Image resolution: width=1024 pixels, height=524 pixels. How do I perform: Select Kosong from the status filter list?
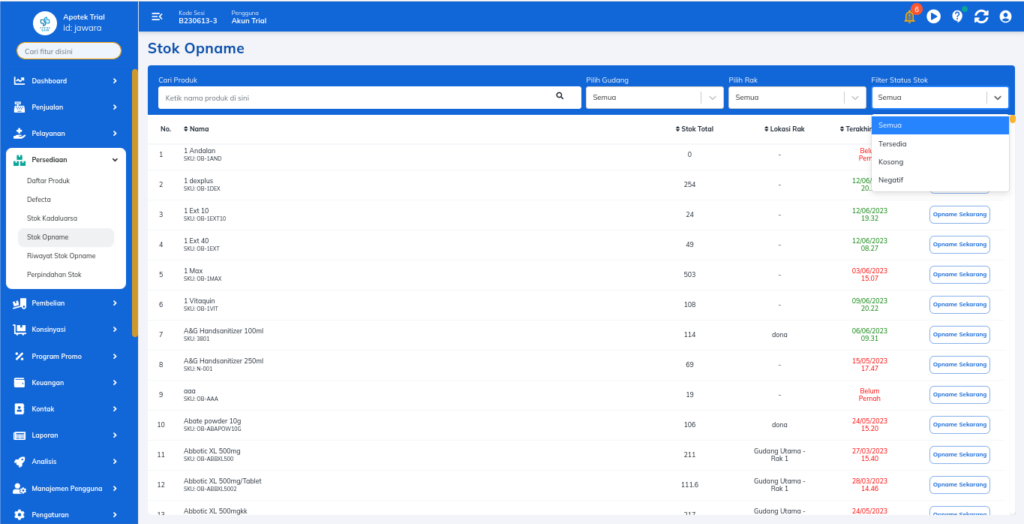click(x=890, y=162)
